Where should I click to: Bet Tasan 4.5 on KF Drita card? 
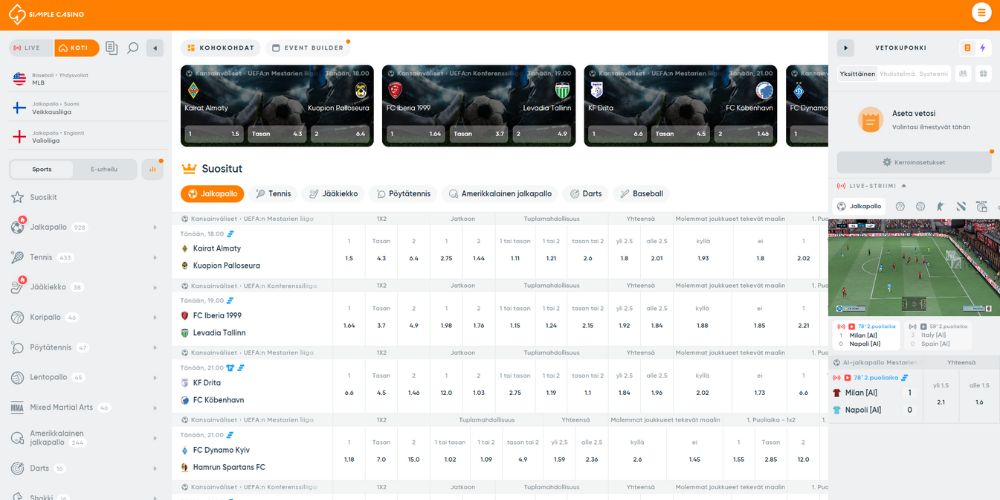(680, 134)
